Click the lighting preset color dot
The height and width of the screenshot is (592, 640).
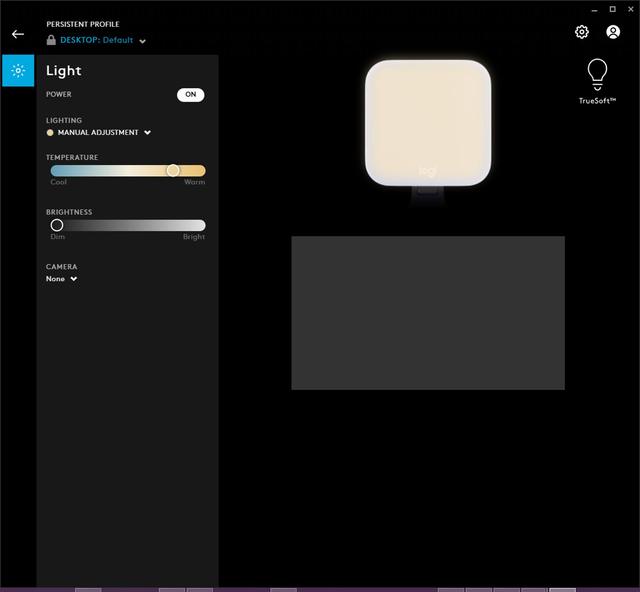pos(50,133)
